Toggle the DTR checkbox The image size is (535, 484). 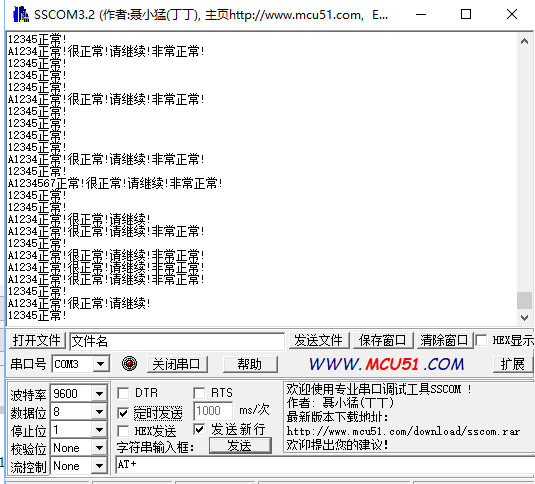(123, 393)
